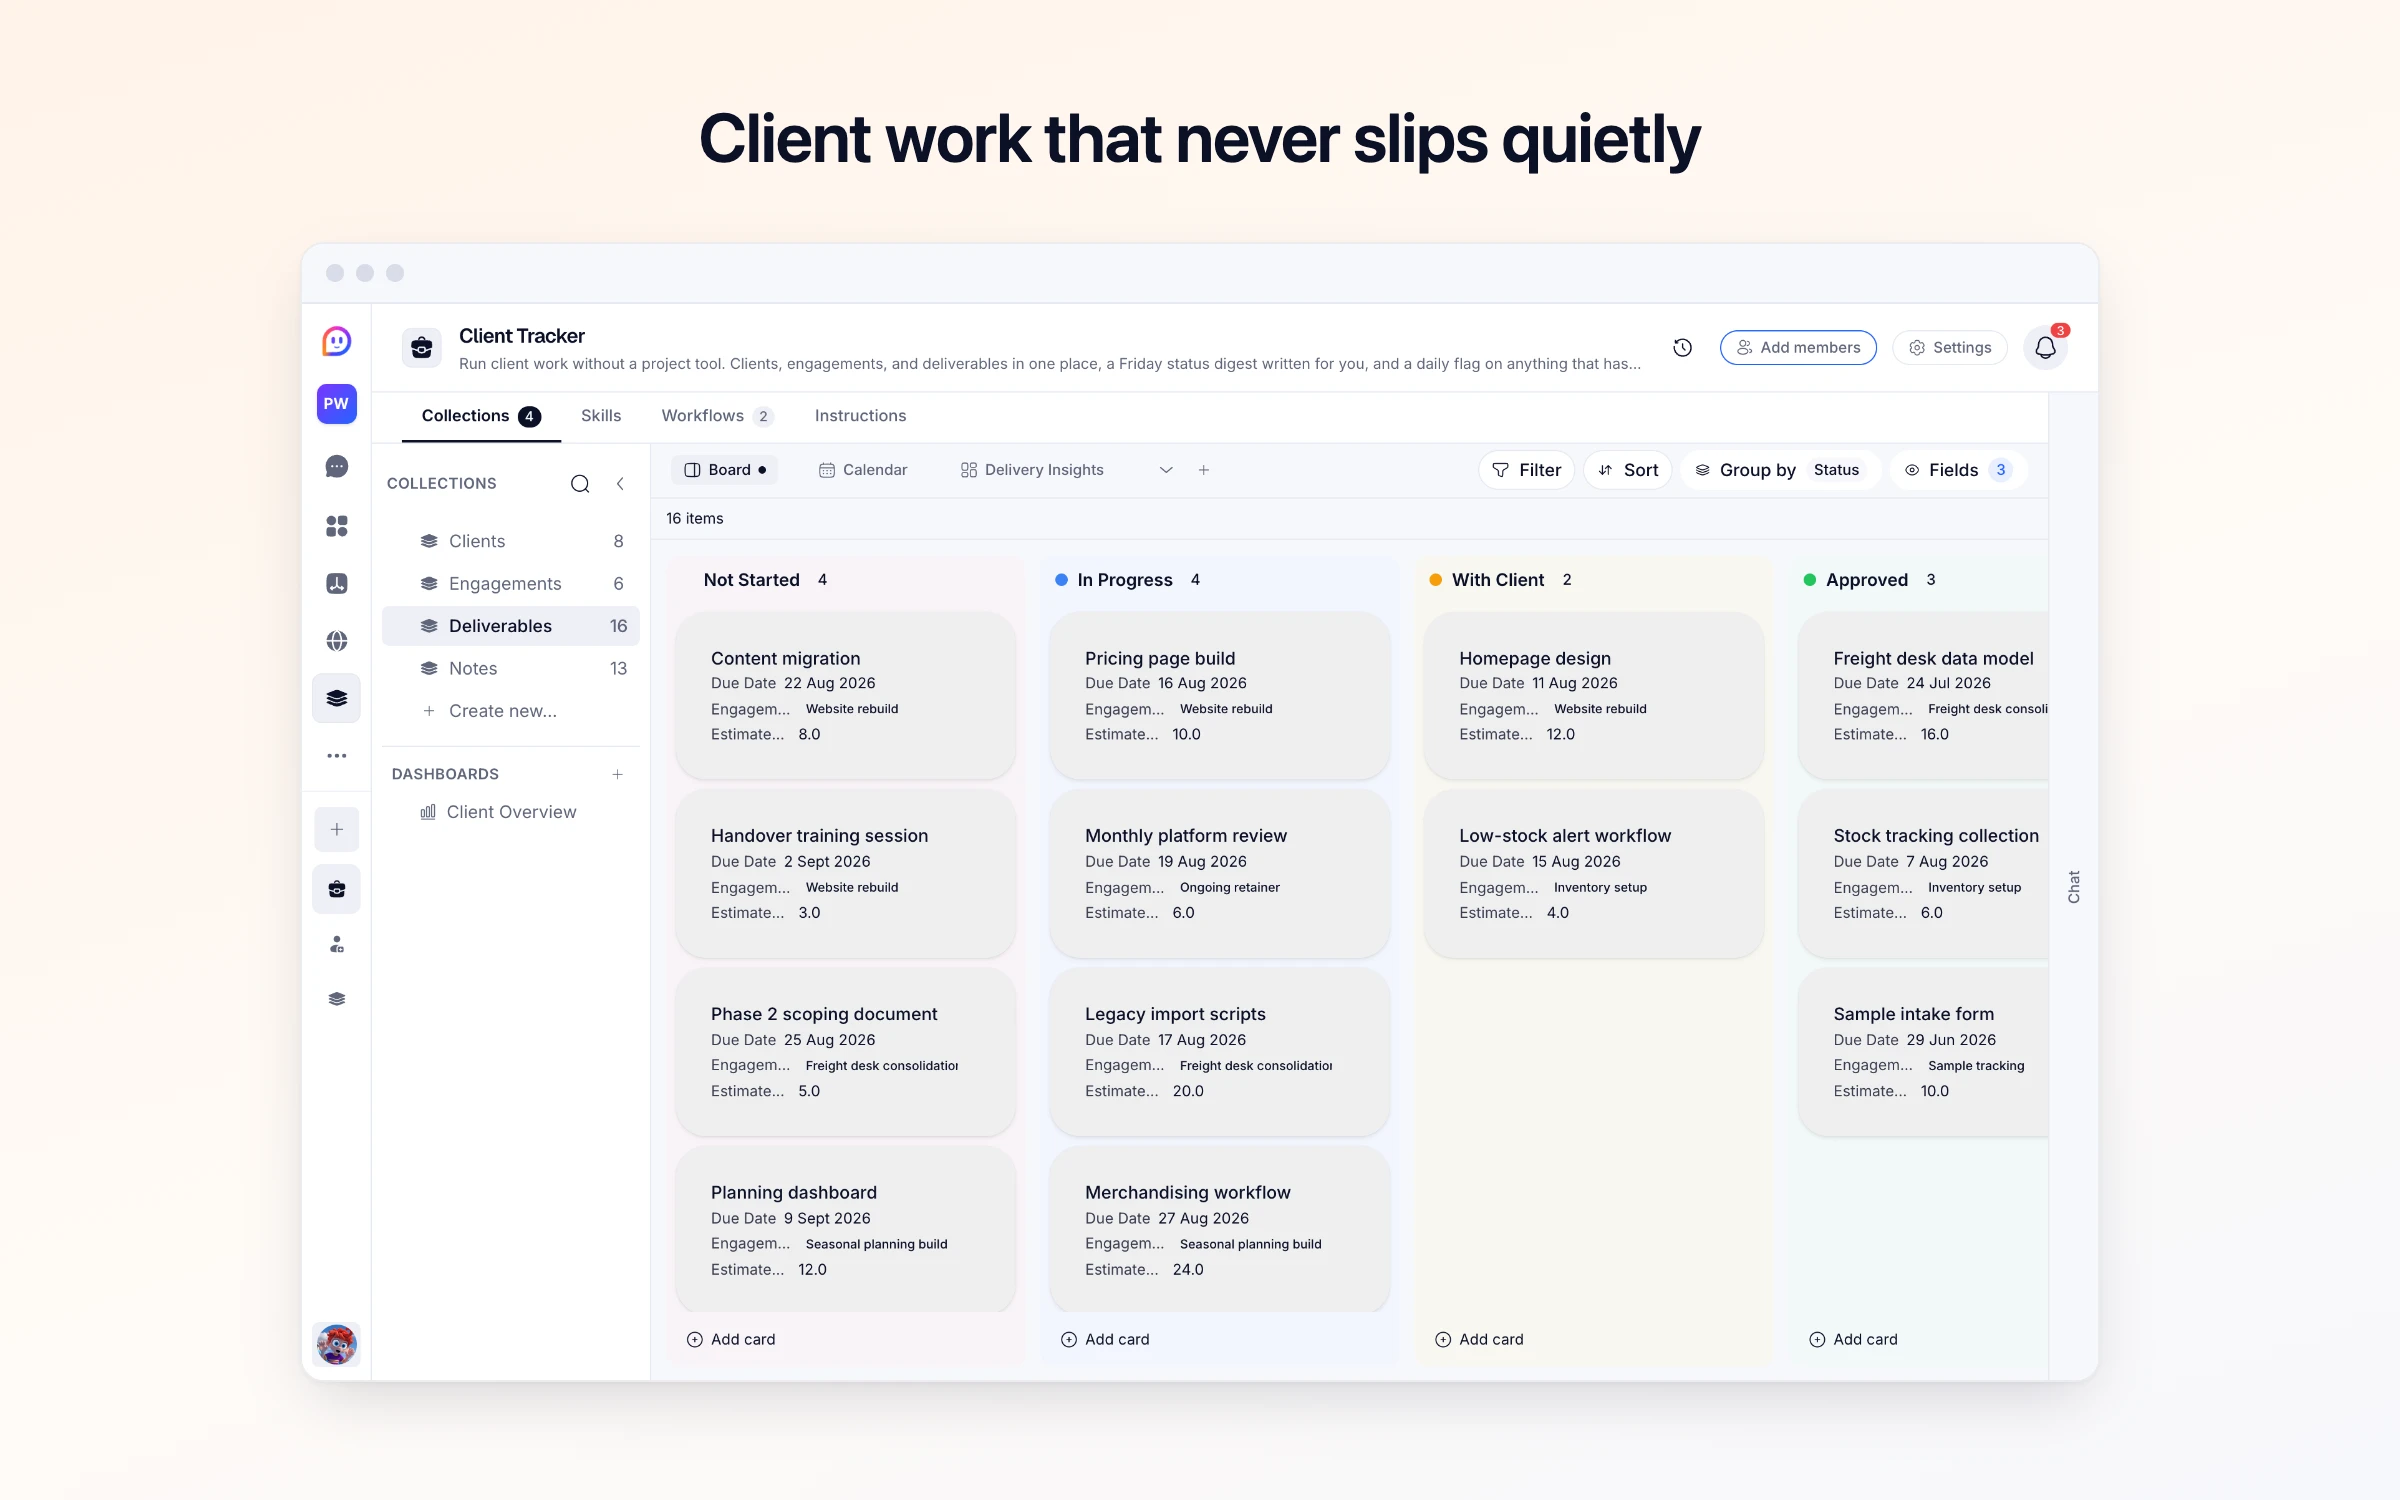Open the Client Overview dashboard
2400x1500 pixels.
(x=511, y=812)
